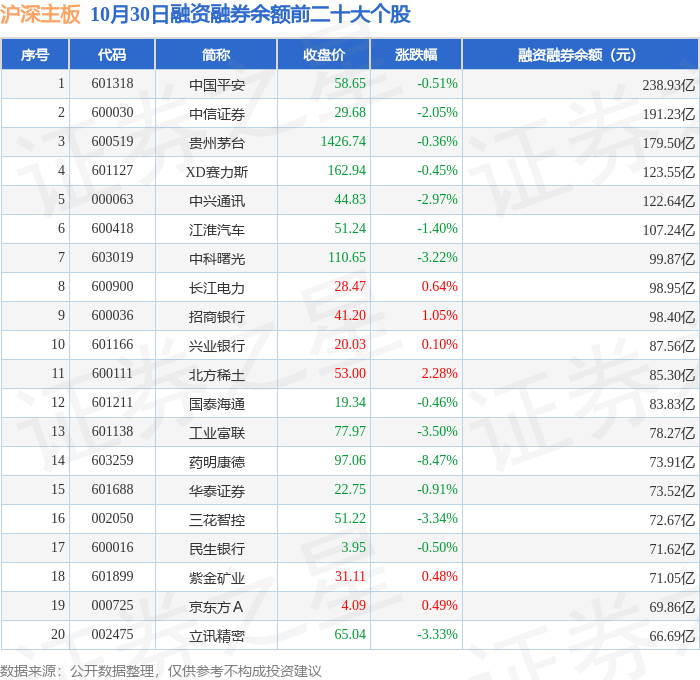Image resolution: width=700 pixels, height=680 pixels.
Task: Click stock name 紫金矿业
Action: coord(217,578)
